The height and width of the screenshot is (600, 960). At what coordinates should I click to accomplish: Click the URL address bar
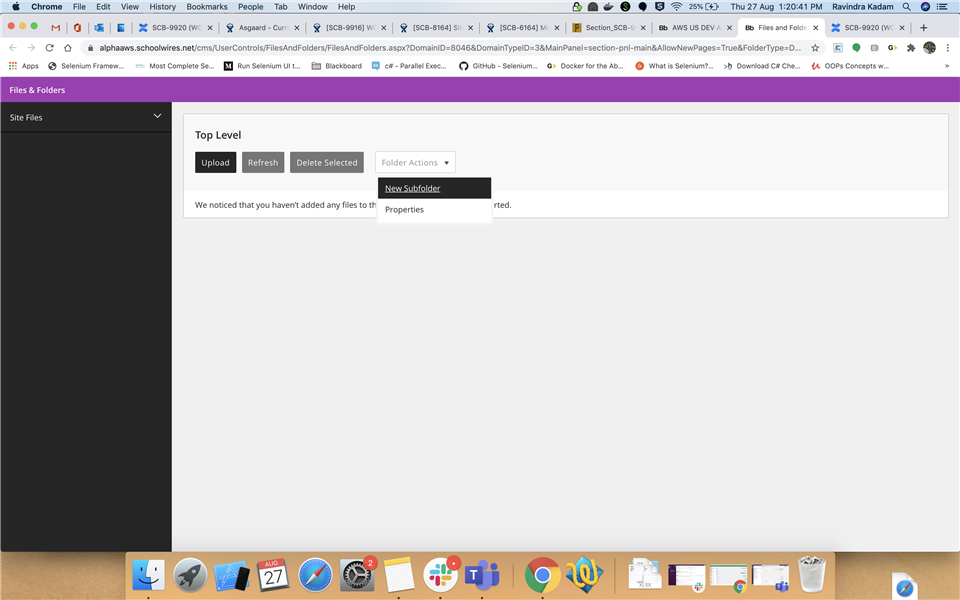point(450,48)
